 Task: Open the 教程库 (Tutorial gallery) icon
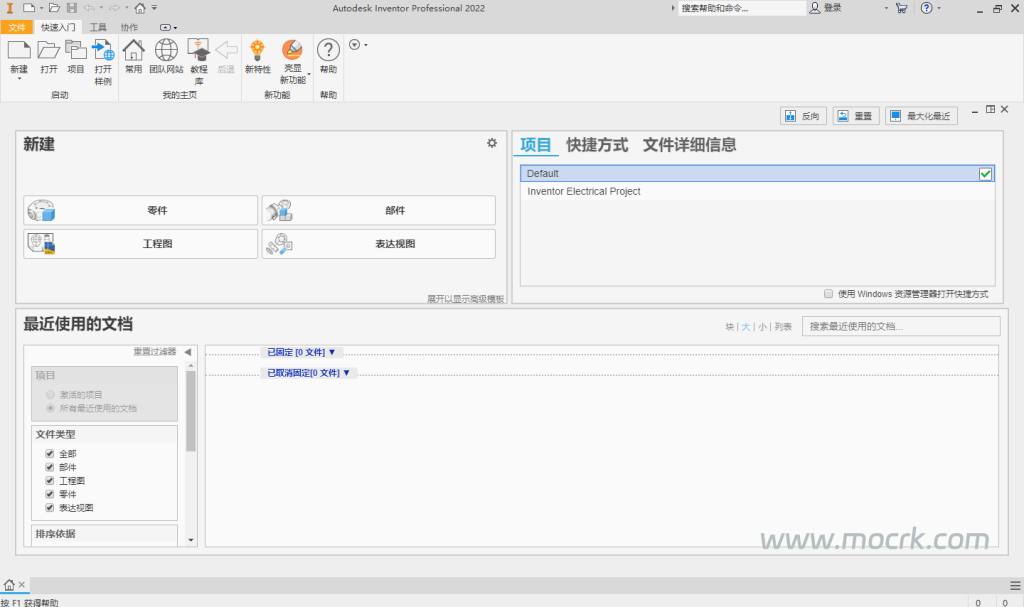coord(199,50)
